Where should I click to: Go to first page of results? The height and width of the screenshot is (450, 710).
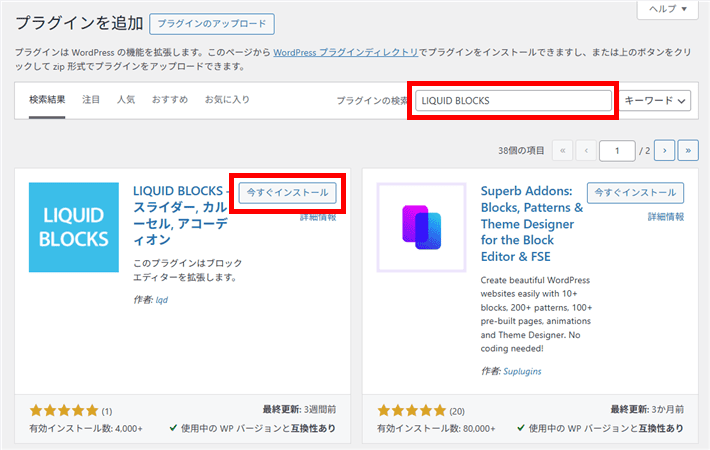(562, 151)
